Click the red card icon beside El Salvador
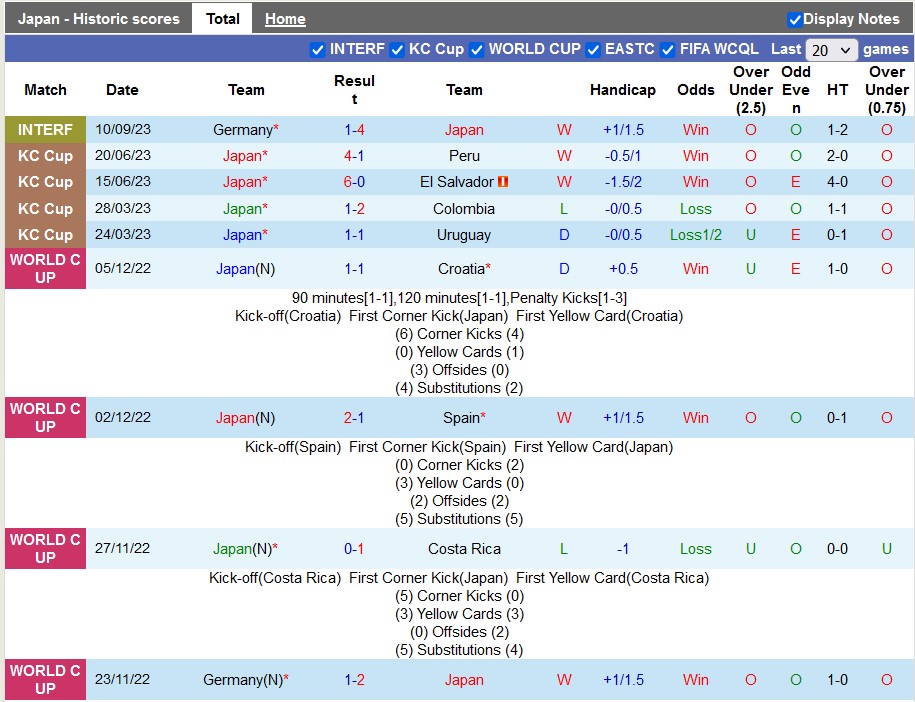 [504, 182]
